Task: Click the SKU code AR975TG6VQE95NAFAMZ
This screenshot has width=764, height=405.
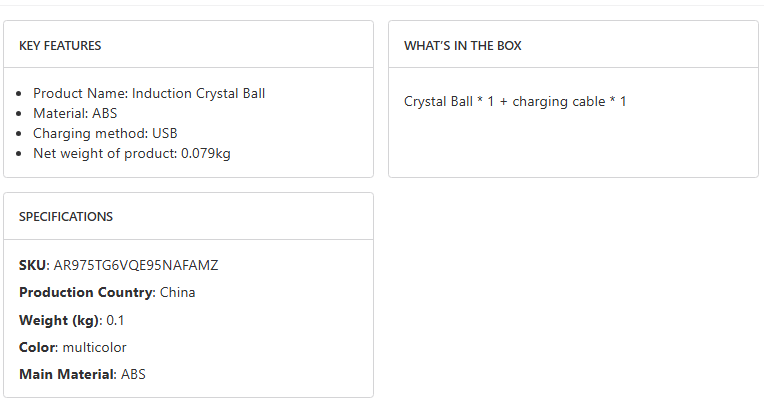Action: [135, 266]
